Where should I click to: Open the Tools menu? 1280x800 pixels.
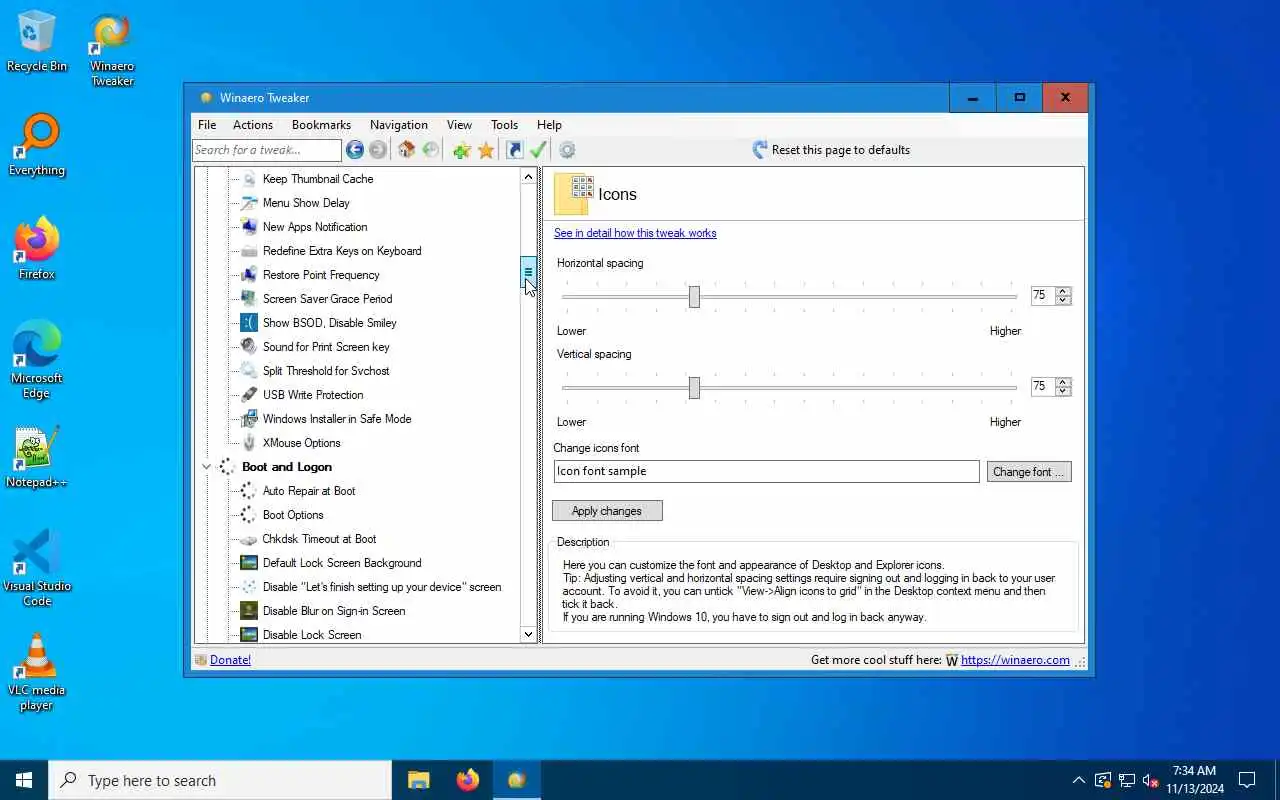click(504, 125)
